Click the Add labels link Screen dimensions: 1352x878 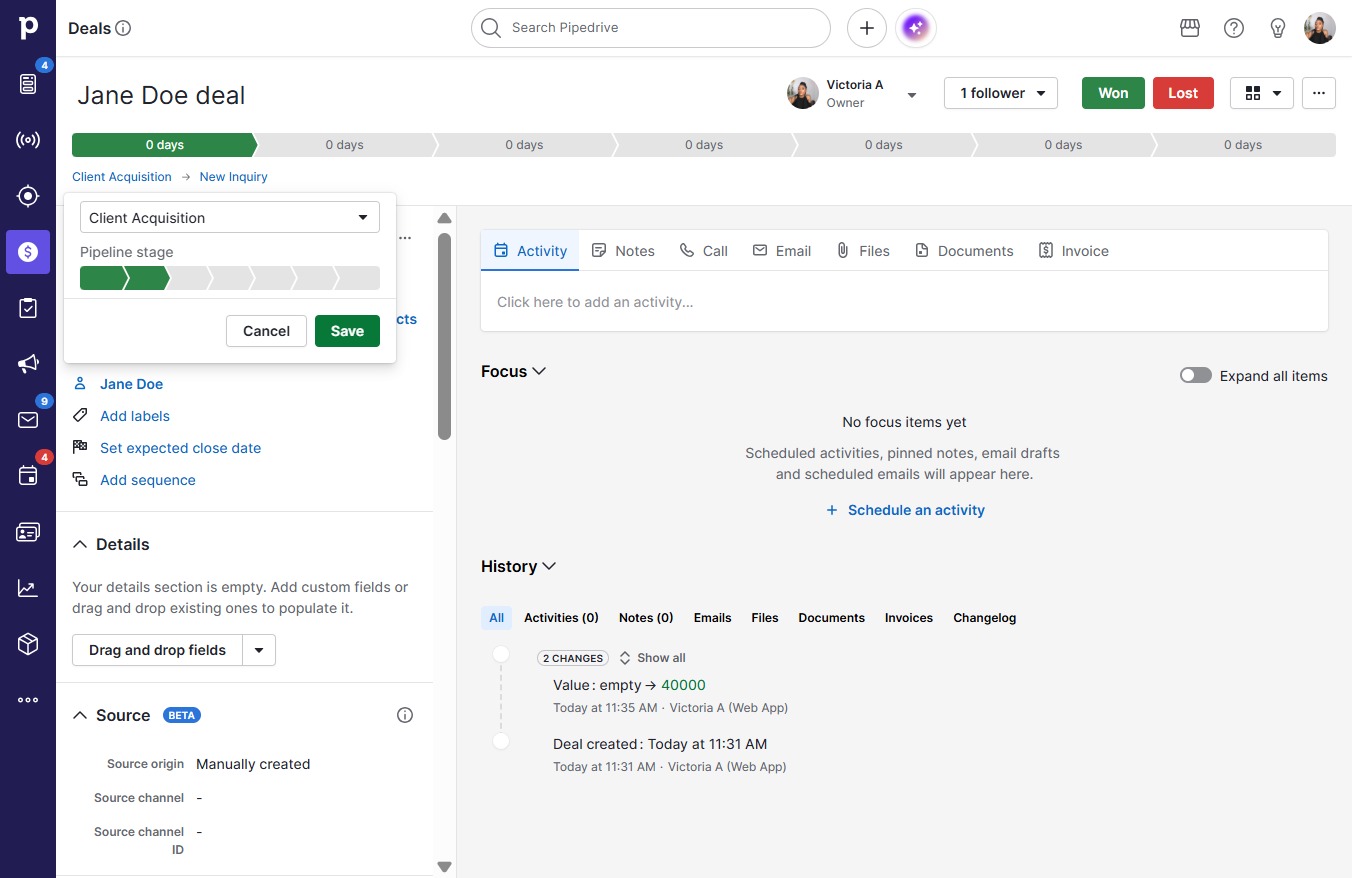(135, 416)
